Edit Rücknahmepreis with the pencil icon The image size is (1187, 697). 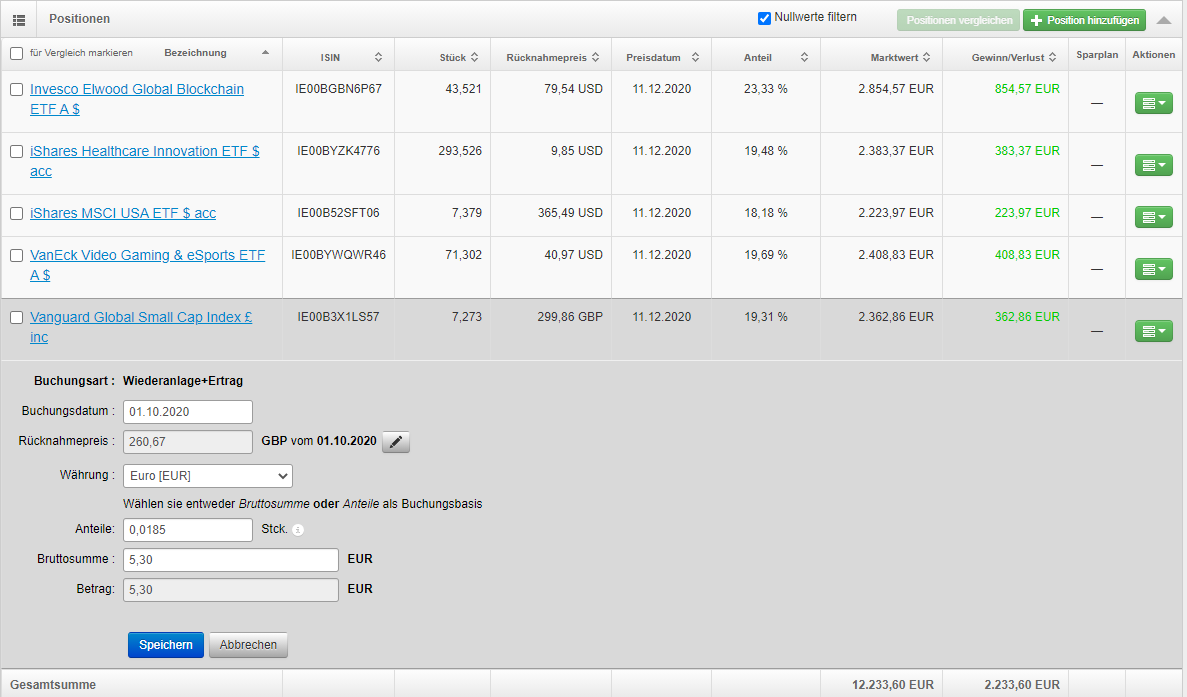click(396, 442)
